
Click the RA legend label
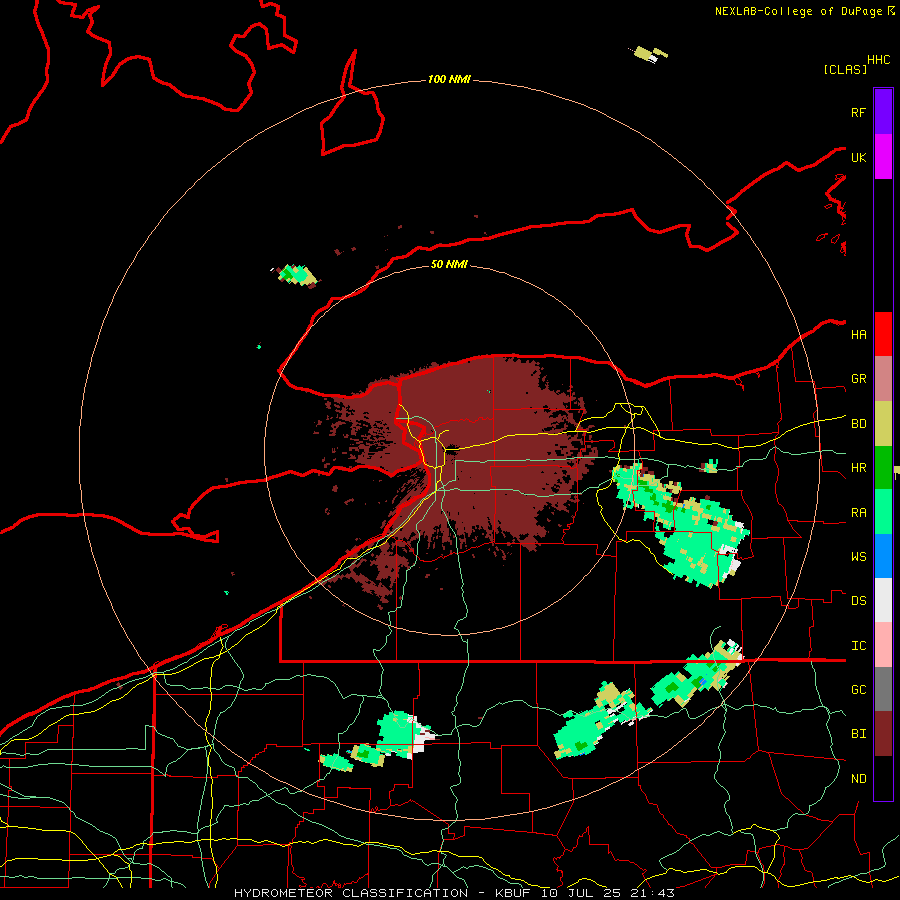point(858,512)
